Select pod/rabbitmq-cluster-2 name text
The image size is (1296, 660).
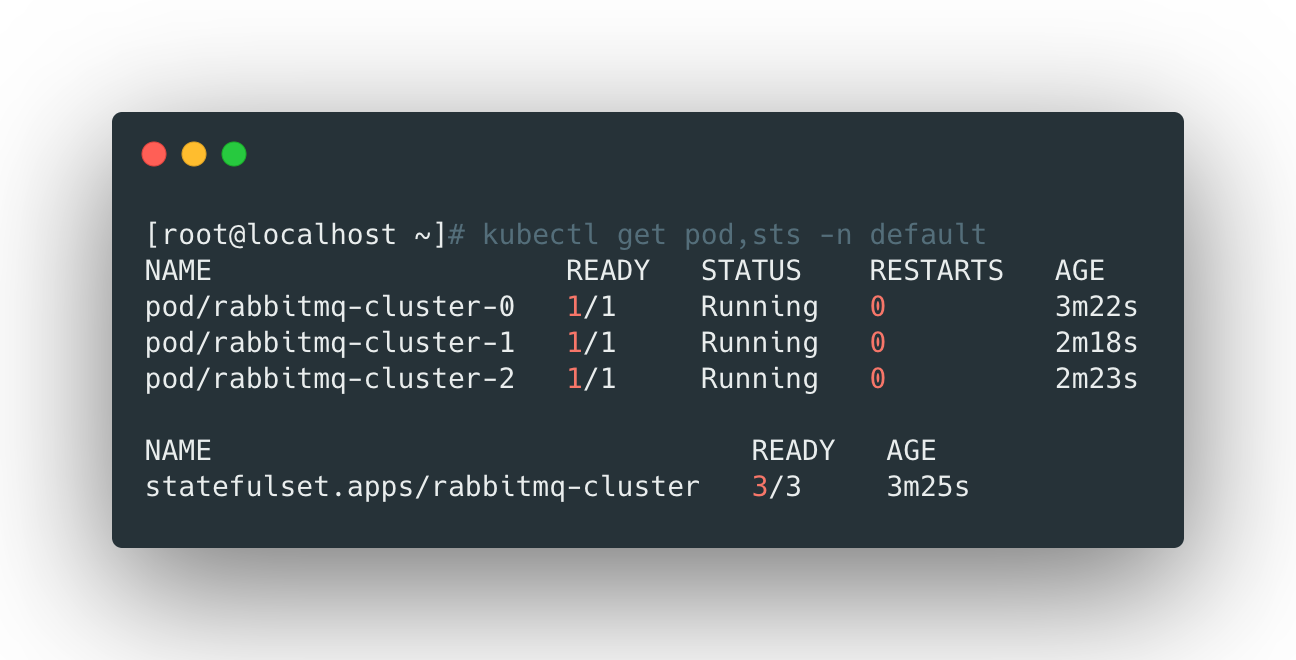click(x=330, y=379)
